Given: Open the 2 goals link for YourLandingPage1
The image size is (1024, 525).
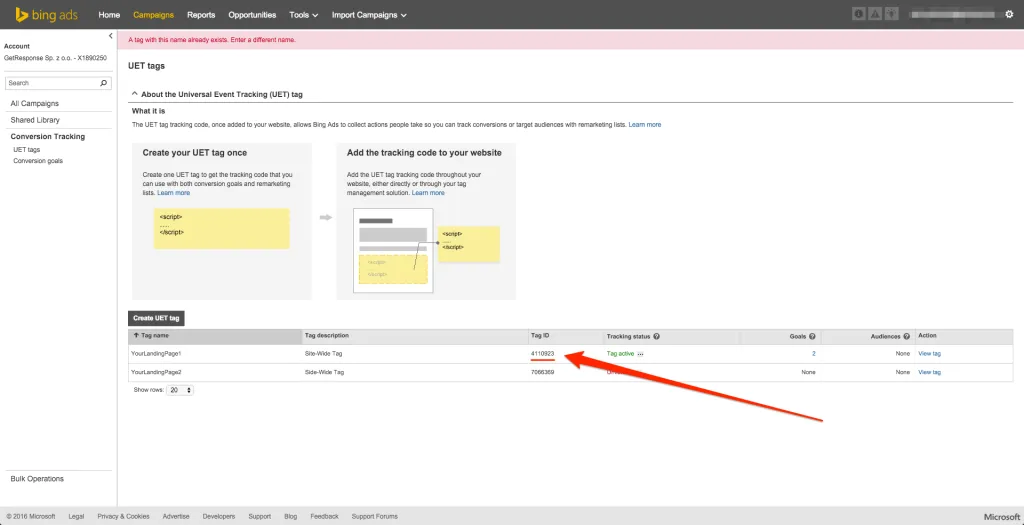Looking at the screenshot, I should click(x=813, y=353).
